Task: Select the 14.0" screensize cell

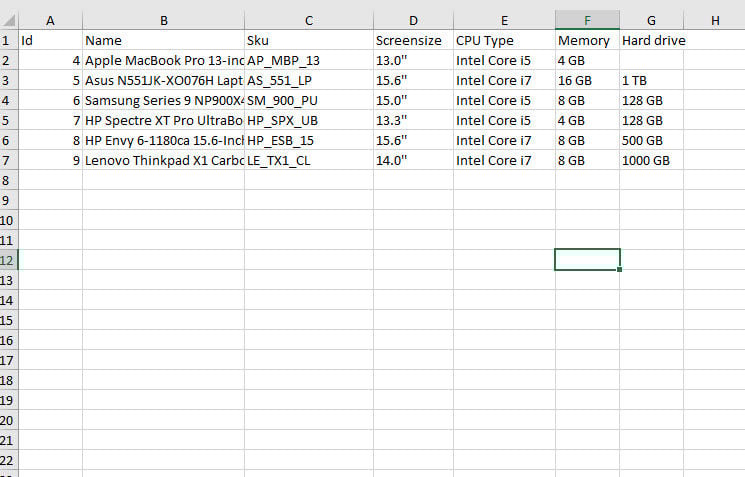Action: coord(413,160)
